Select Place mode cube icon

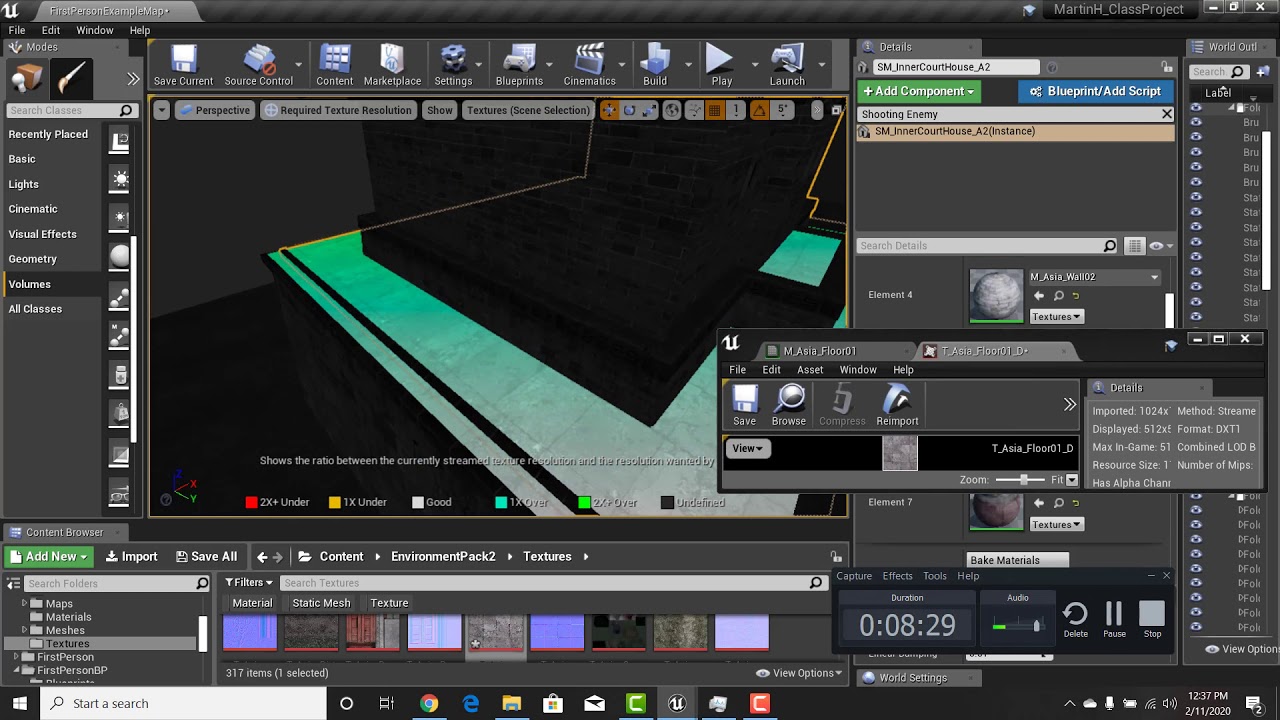click(x=28, y=79)
